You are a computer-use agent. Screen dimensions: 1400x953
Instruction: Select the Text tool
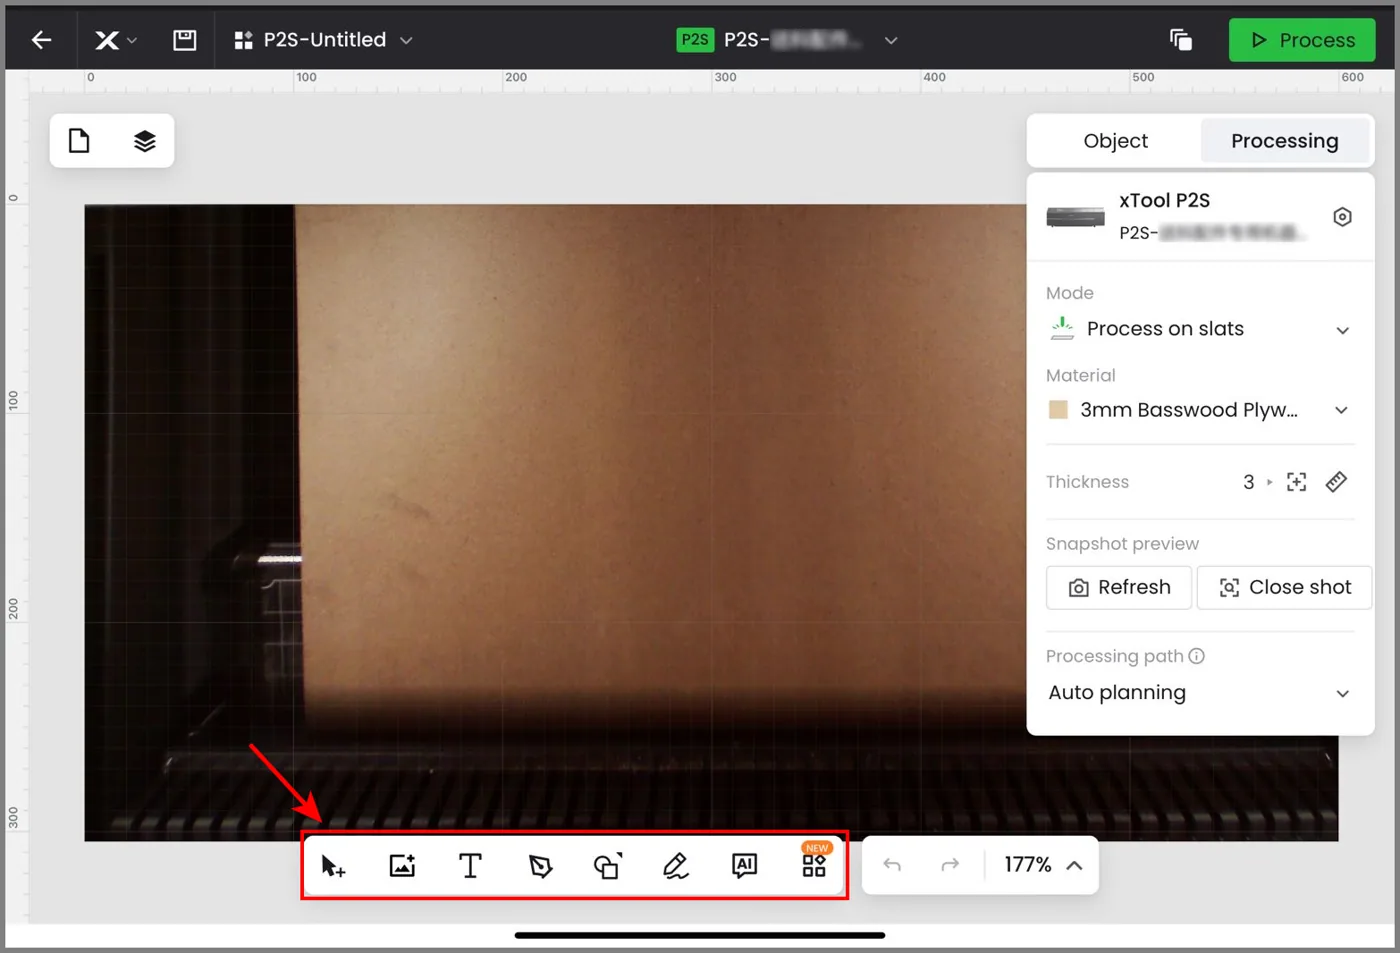click(x=470, y=866)
